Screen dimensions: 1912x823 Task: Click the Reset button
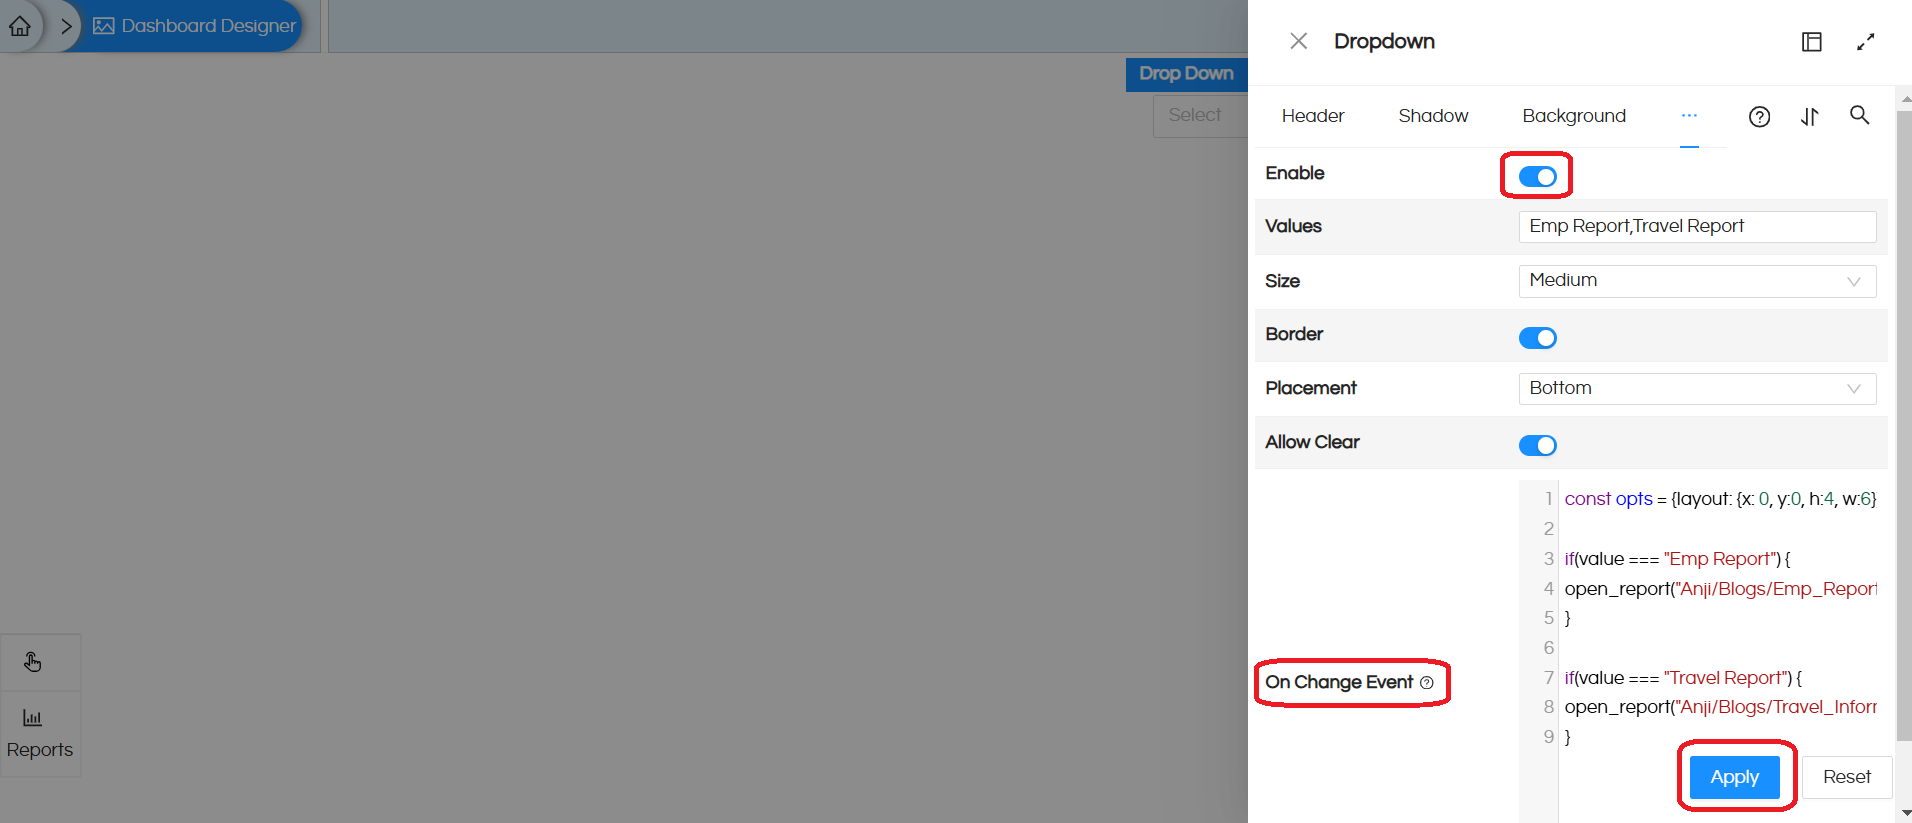[x=1846, y=777]
